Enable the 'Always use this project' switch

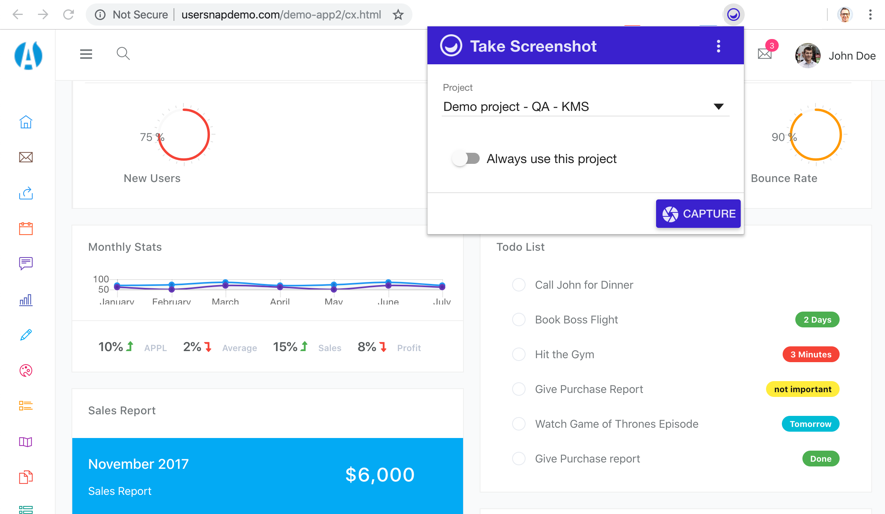click(465, 159)
